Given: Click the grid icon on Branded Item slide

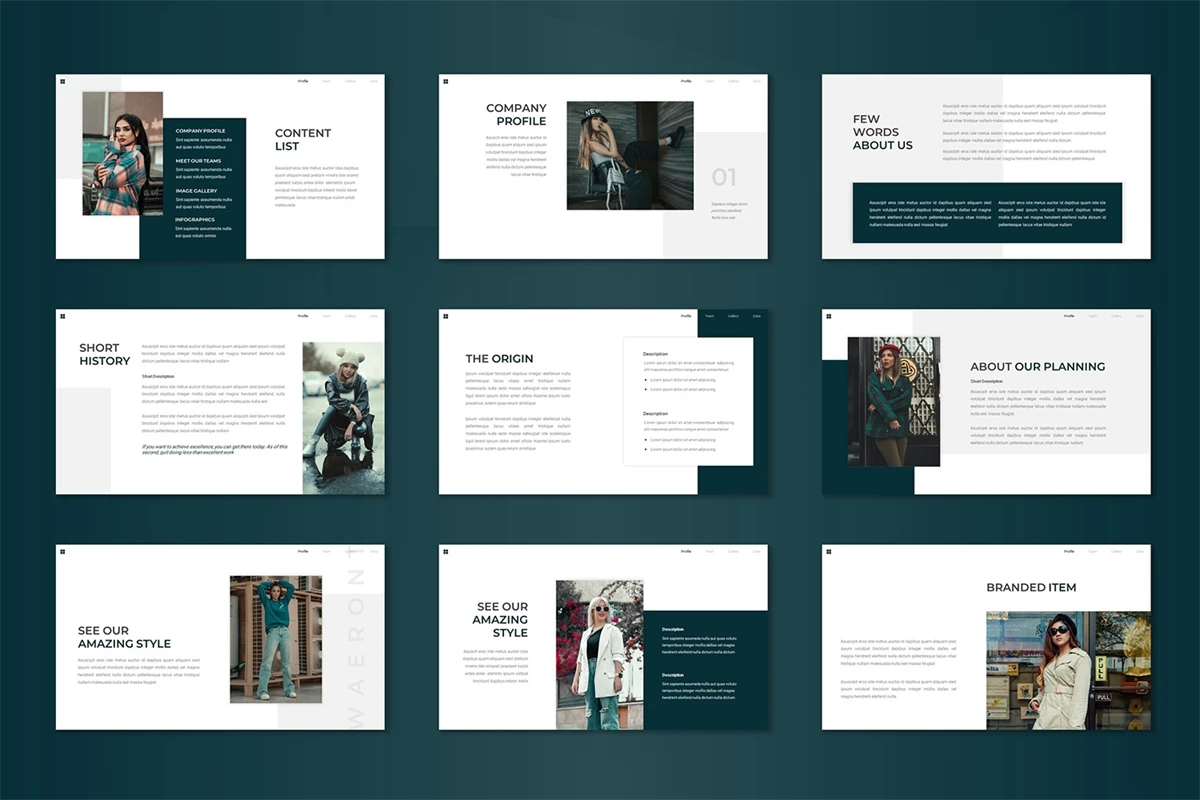Looking at the screenshot, I should coord(829,551).
